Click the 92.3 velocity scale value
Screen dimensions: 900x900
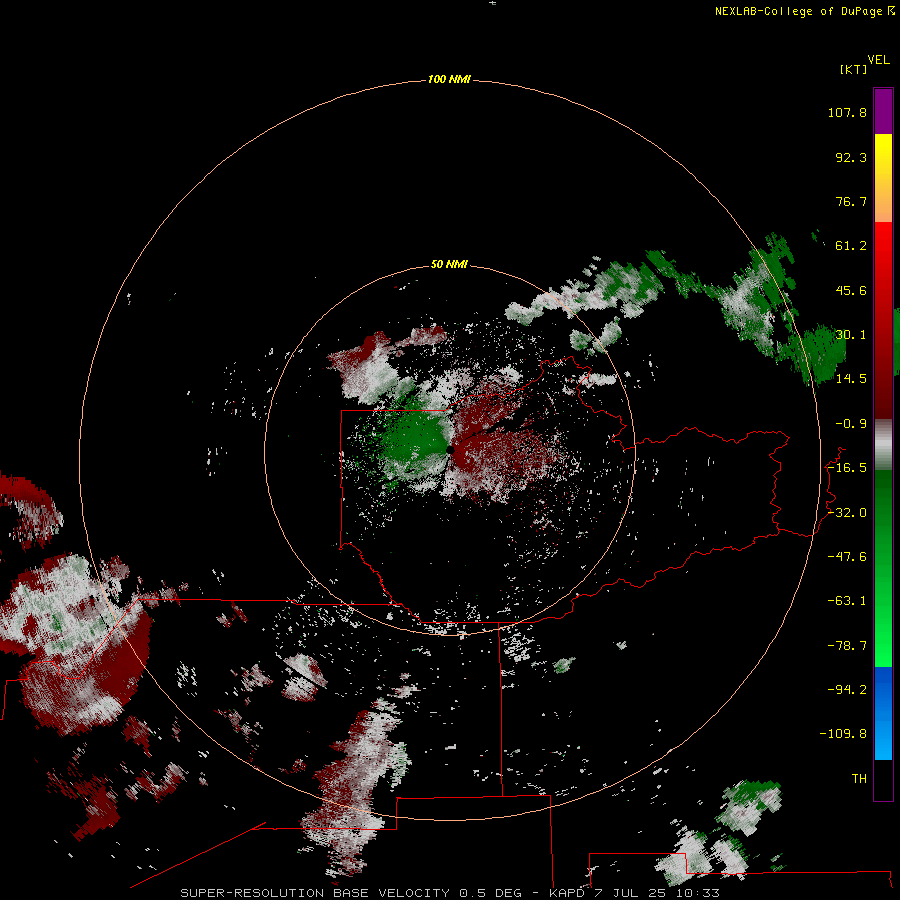coord(851,157)
